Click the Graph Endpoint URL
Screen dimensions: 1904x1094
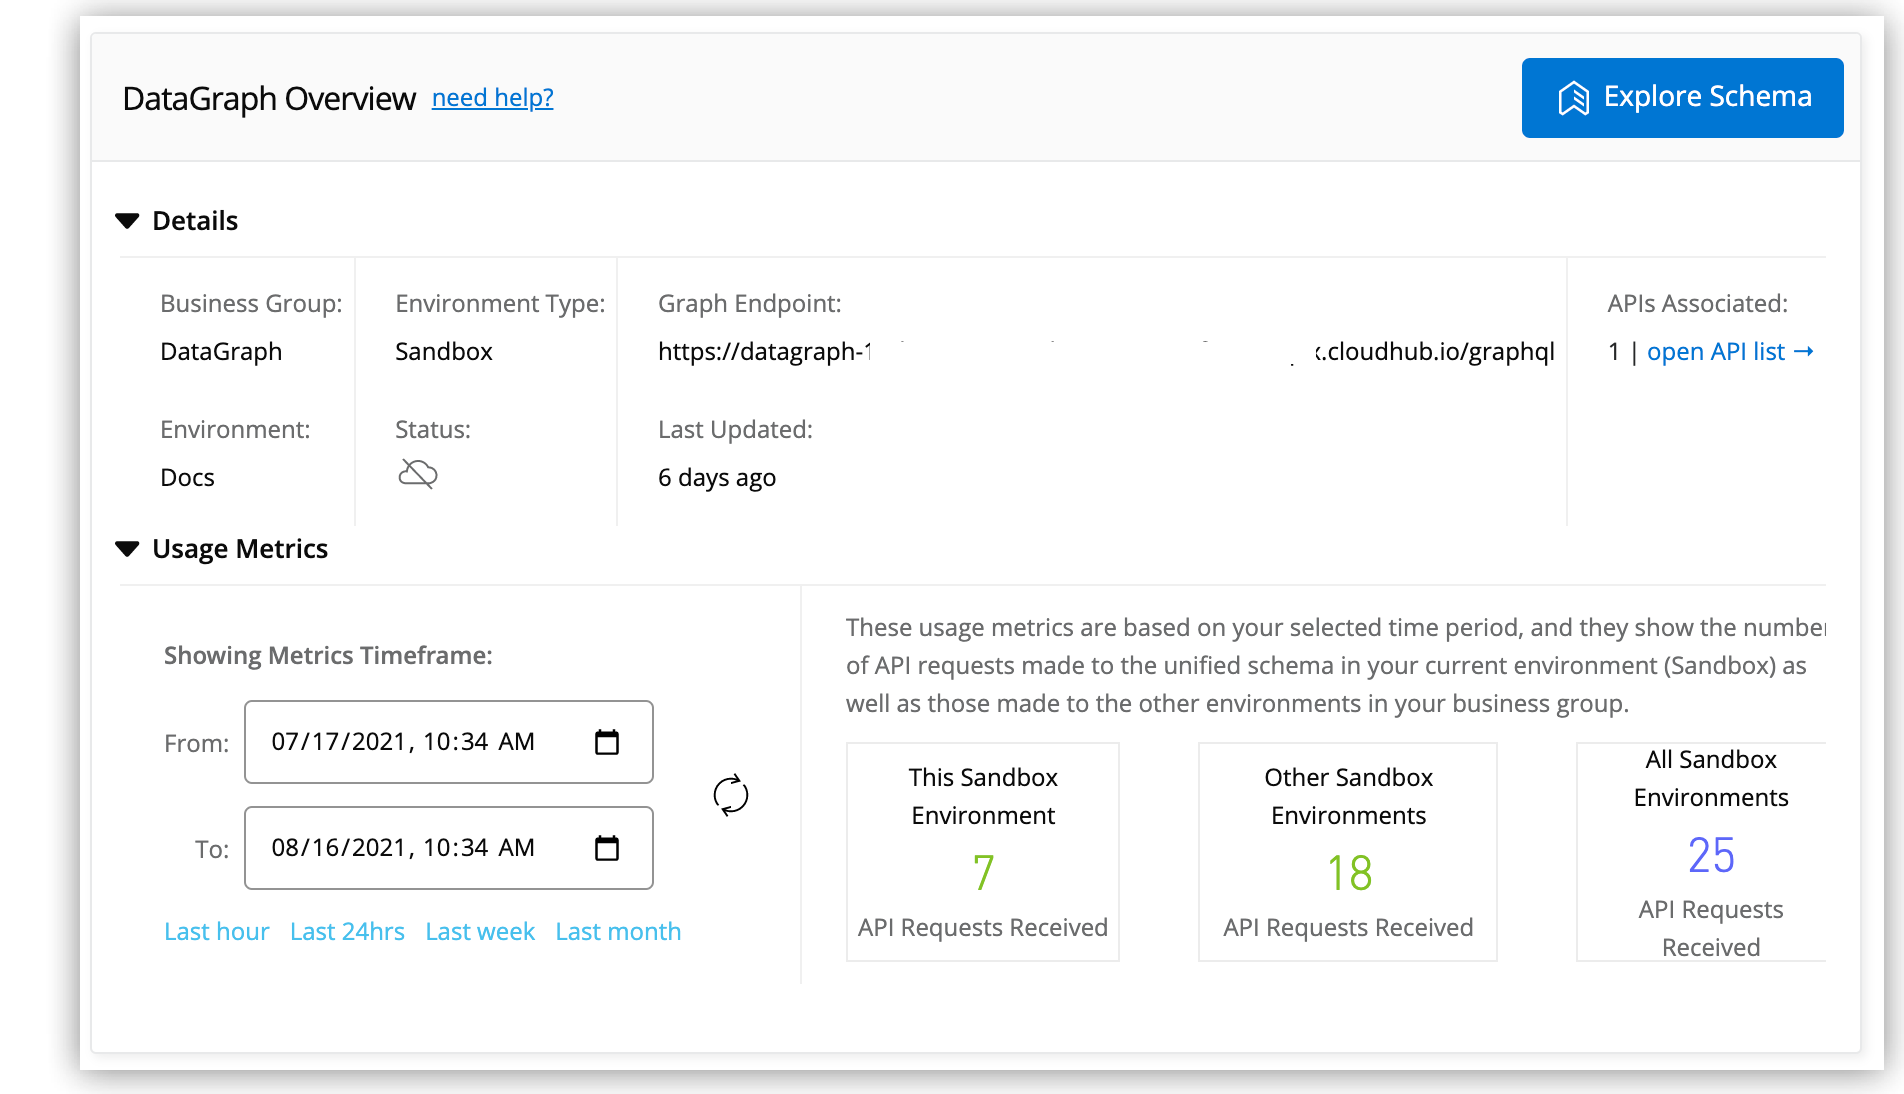point(1100,351)
